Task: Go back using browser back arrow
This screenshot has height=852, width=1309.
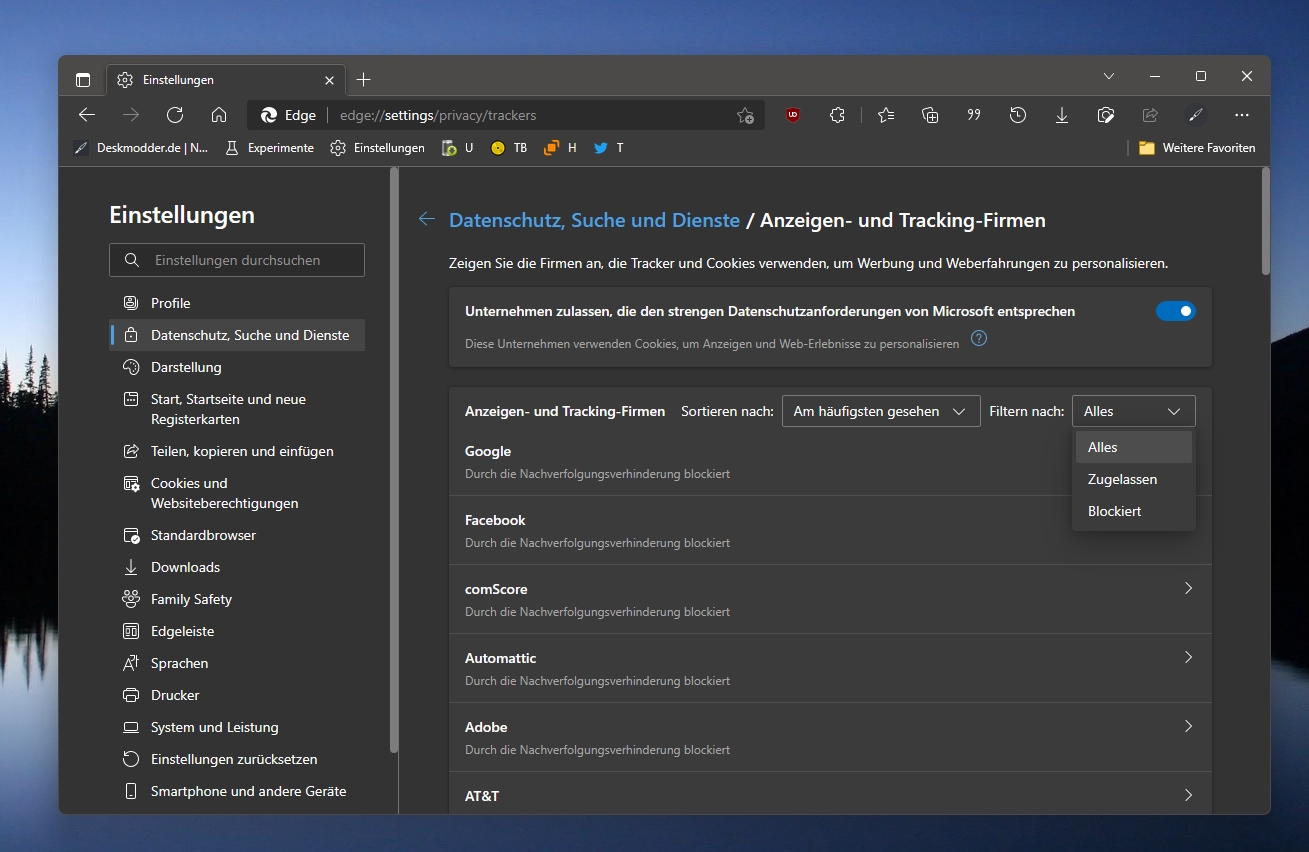Action: pos(87,115)
